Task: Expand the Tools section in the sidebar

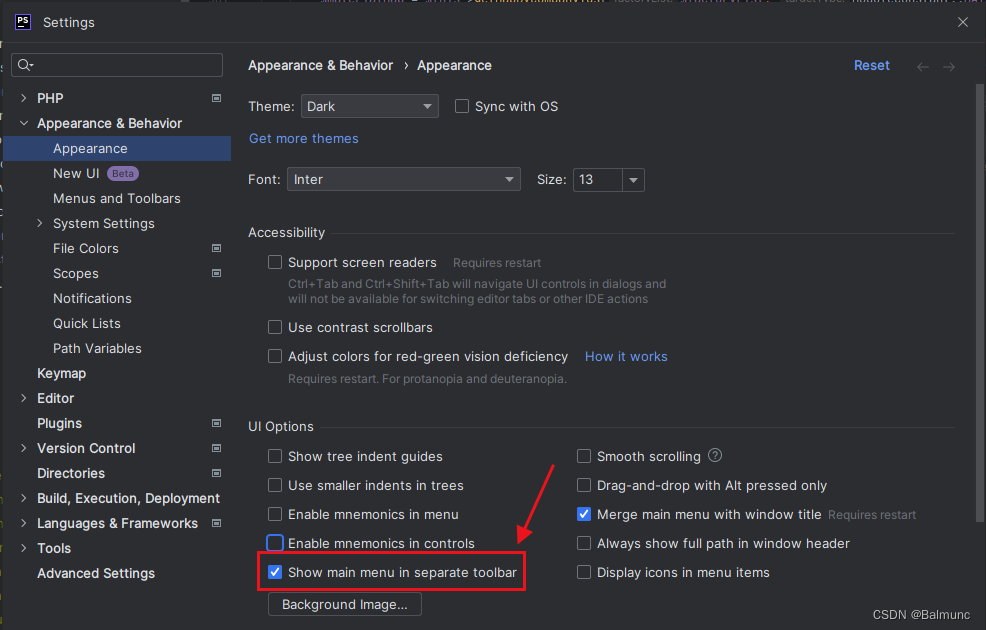Action: (x=23, y=548)
